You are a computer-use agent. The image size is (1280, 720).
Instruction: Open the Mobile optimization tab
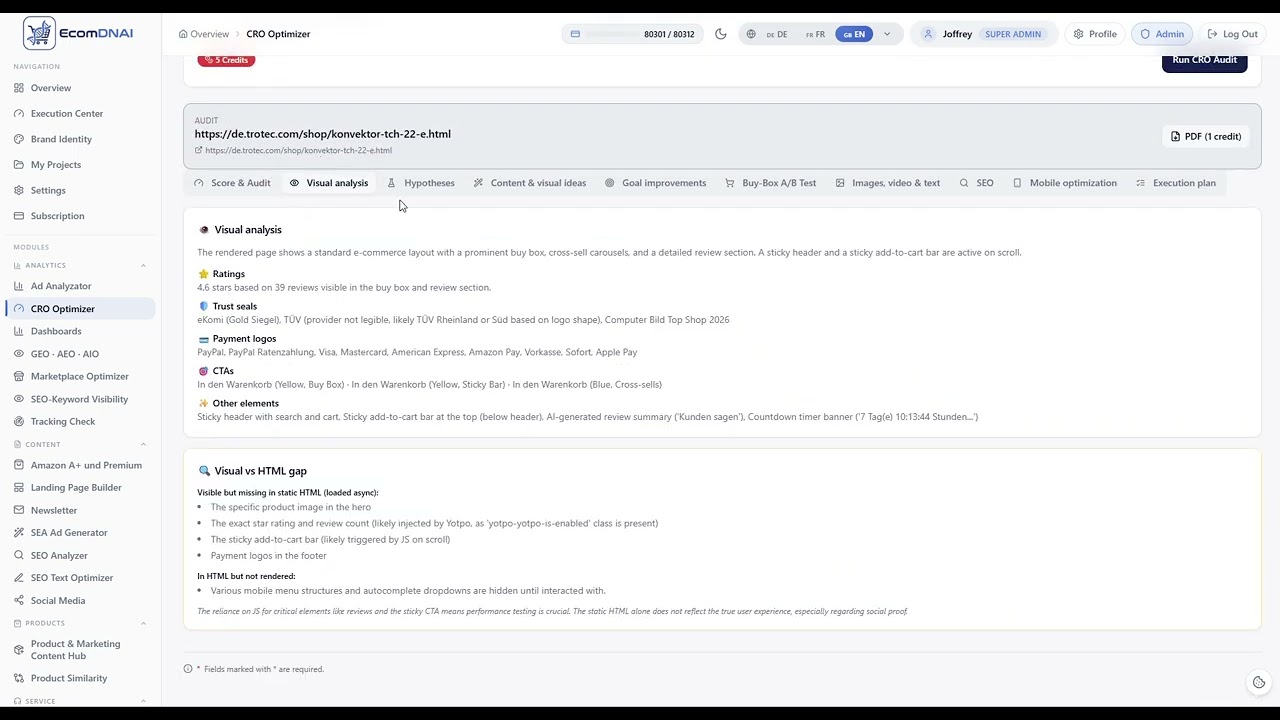point(1064,183)
